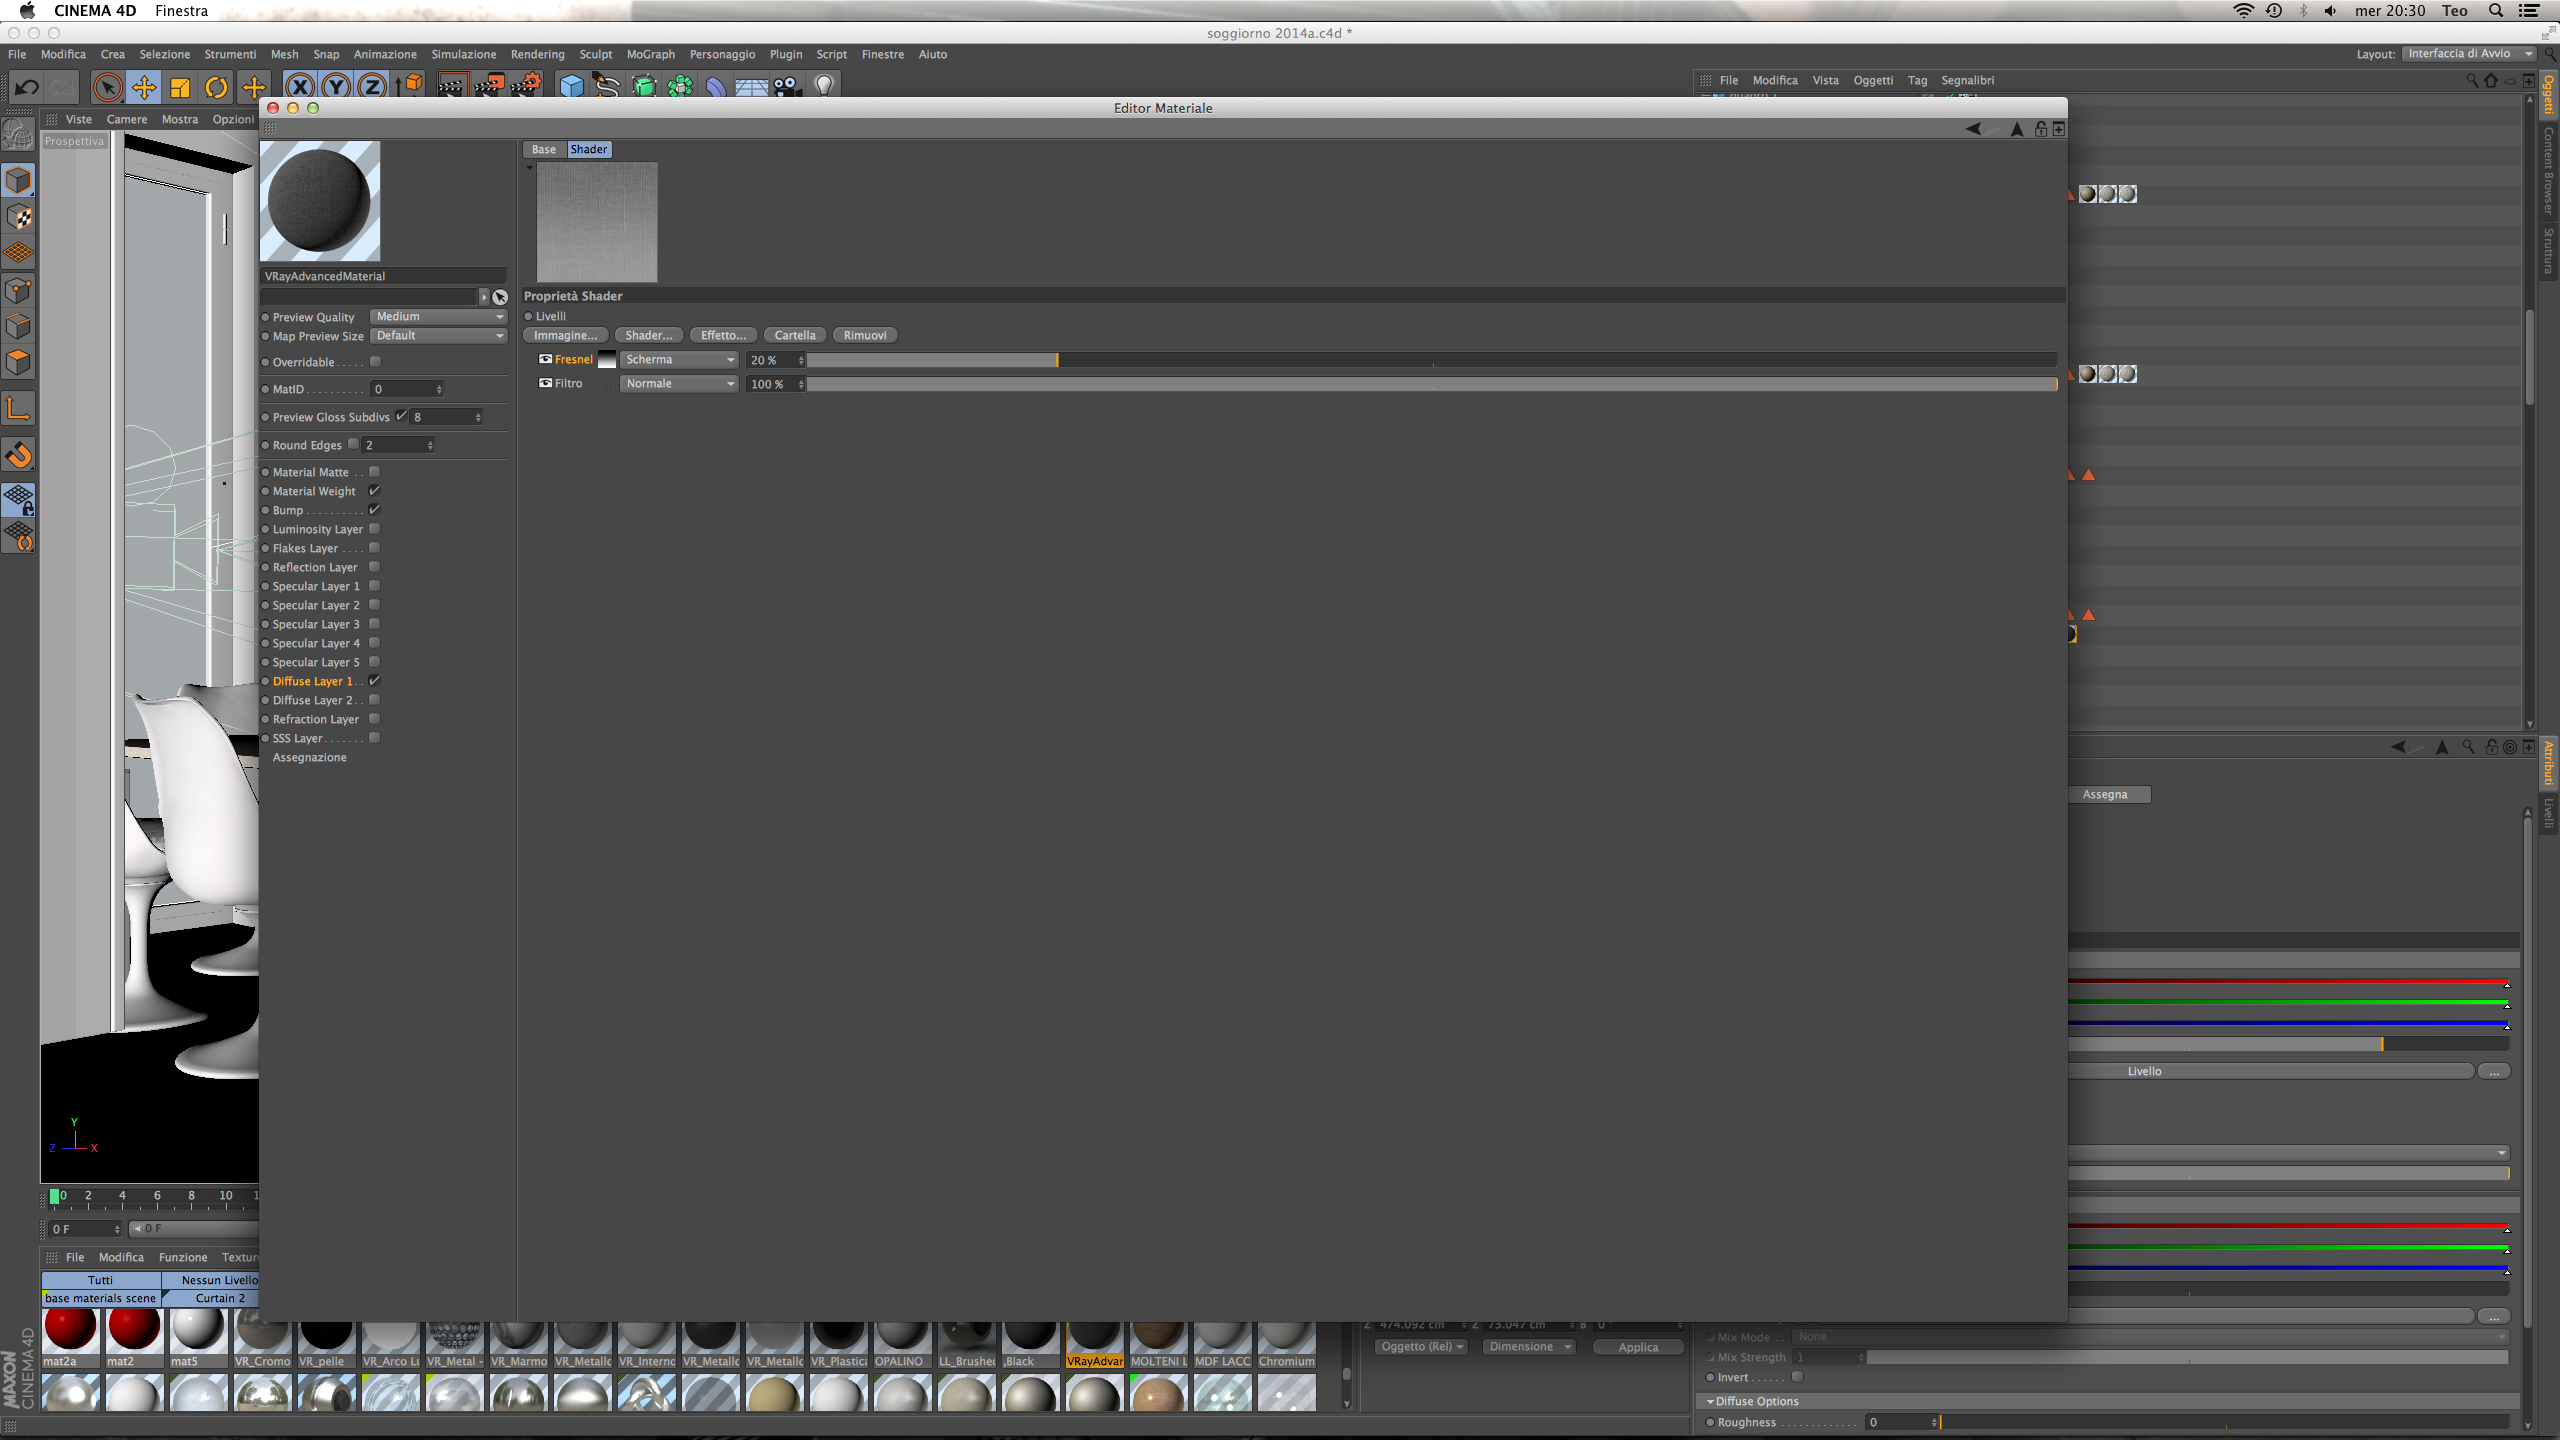Viewport: 2560px width, 1440px height.
Task: Adjust the Fresnel opacity slider
Action: (1056, 360)
